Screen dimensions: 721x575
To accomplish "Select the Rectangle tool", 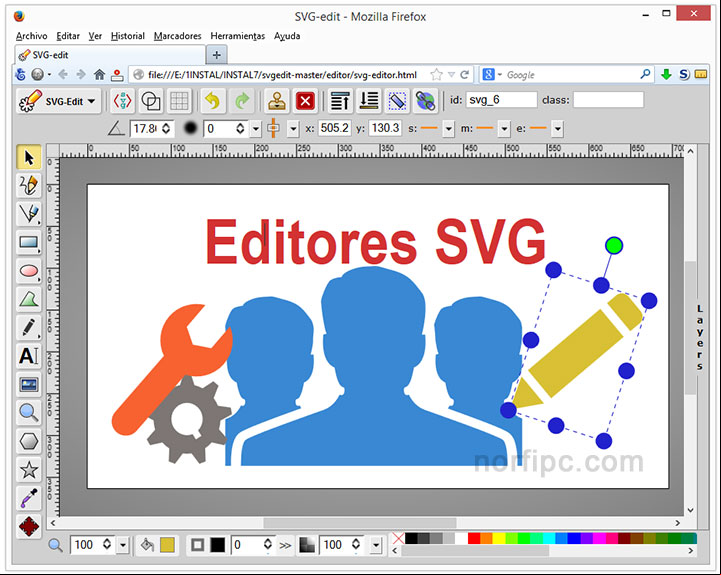I will [29, 242].
